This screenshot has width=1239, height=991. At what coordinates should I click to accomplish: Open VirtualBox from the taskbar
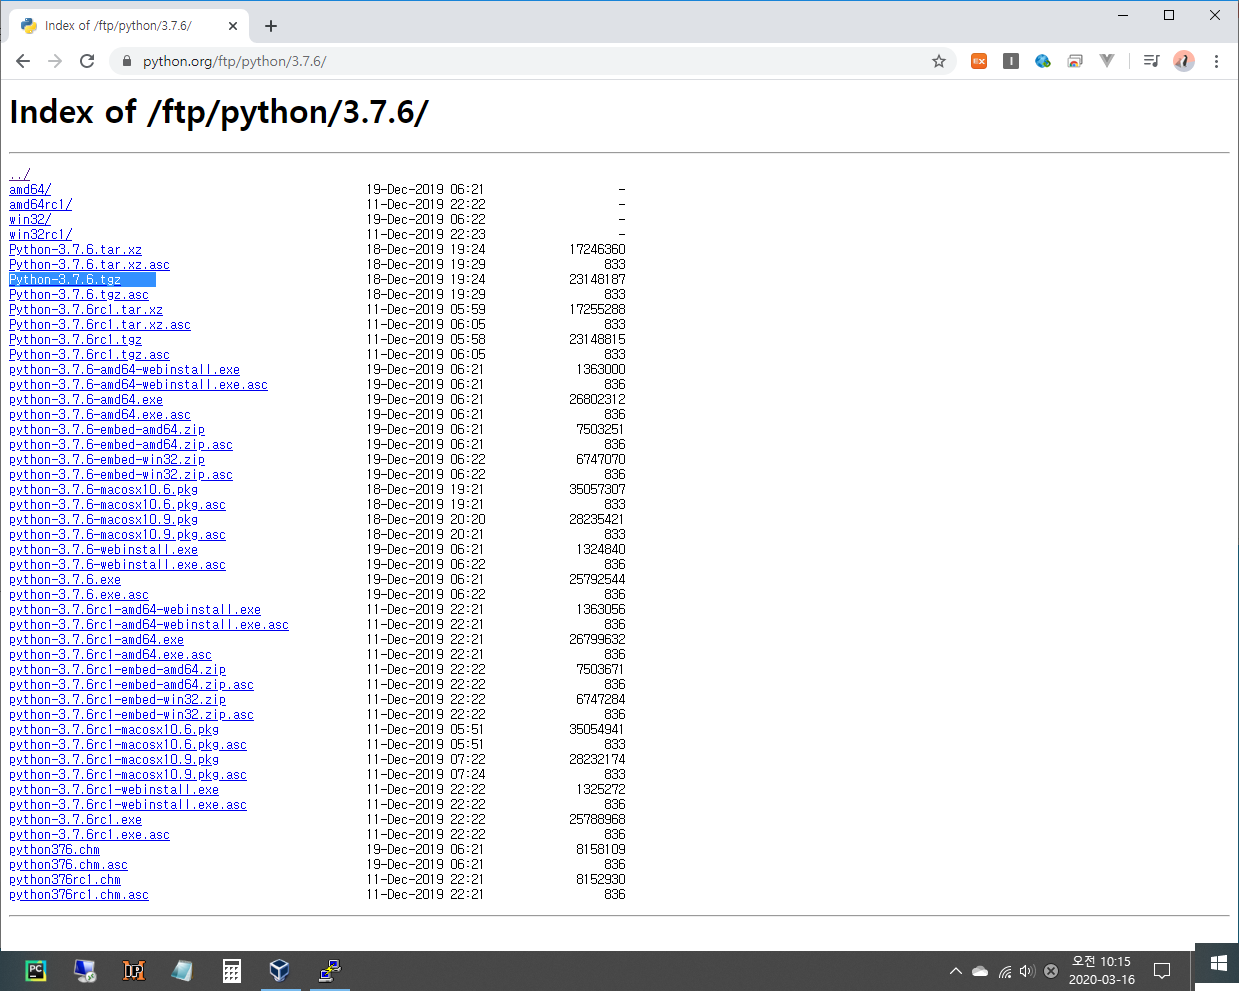point(280,970)
